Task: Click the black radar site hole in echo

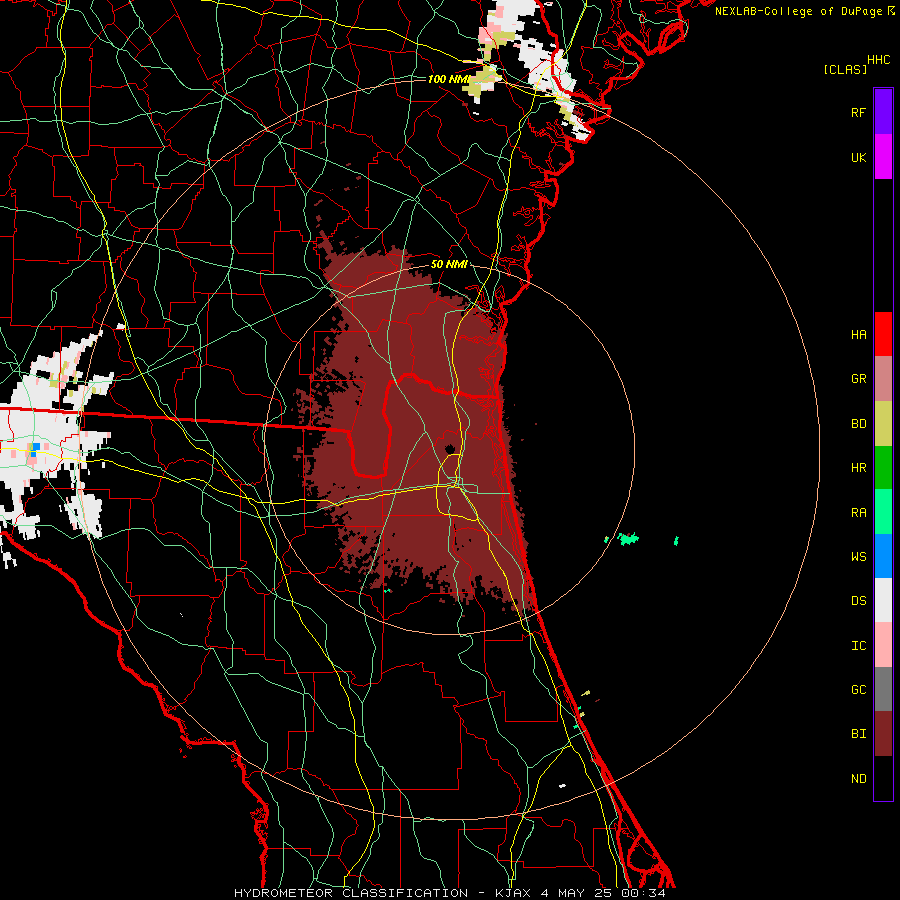Action: click(449, 449)
